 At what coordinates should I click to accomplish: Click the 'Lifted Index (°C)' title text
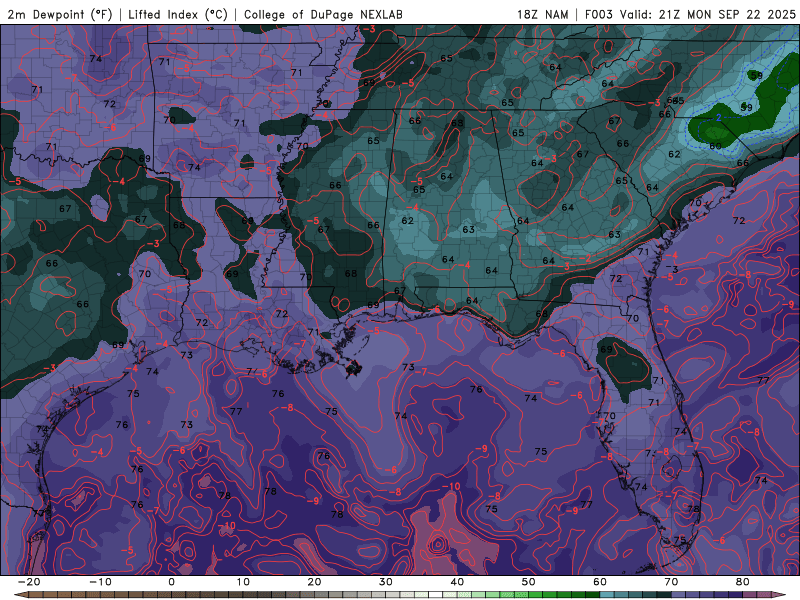tap(178, 15)
